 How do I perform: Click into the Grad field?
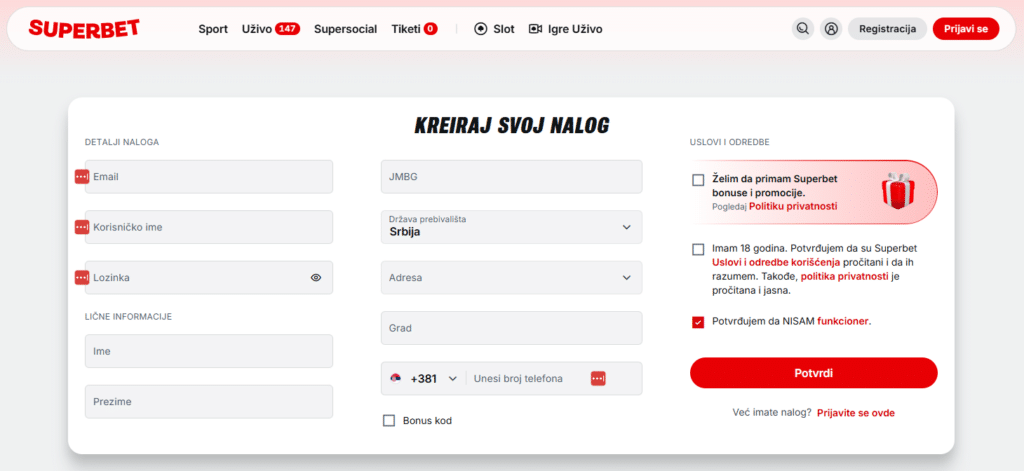pyautogui.click(x=511, y=328)
